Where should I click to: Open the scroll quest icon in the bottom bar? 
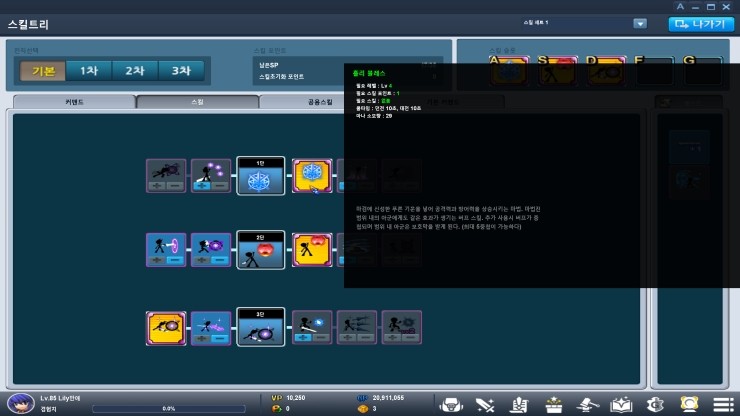coord(519,405)
